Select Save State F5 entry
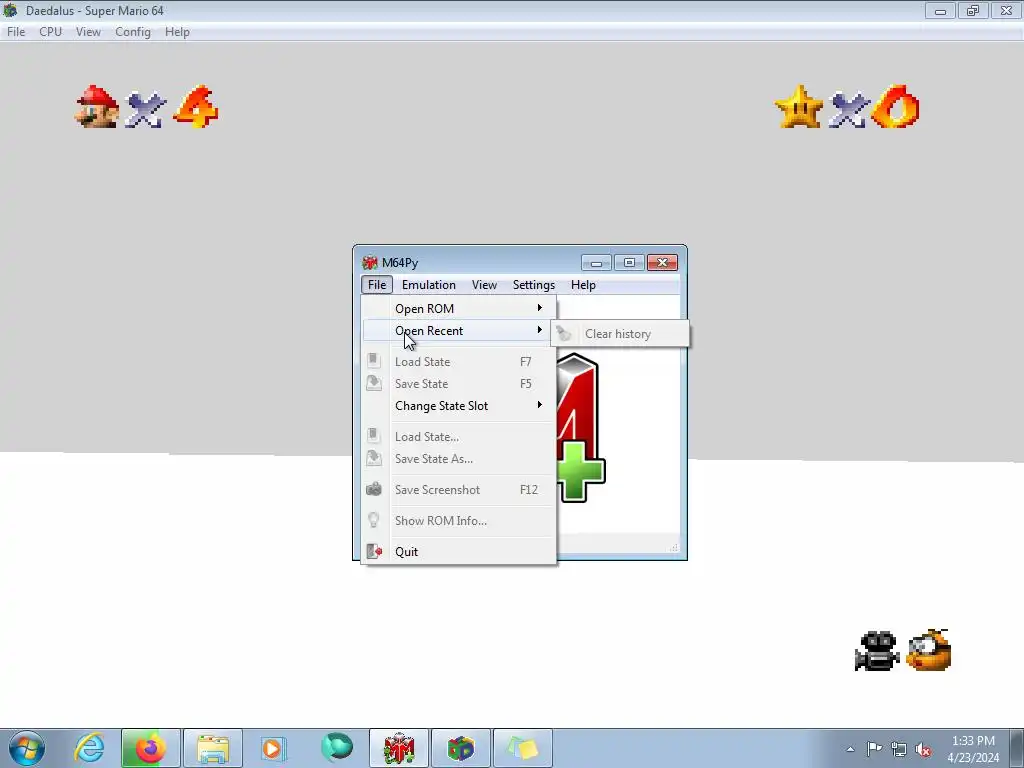 pyautogui.click(x=458, y=384)
